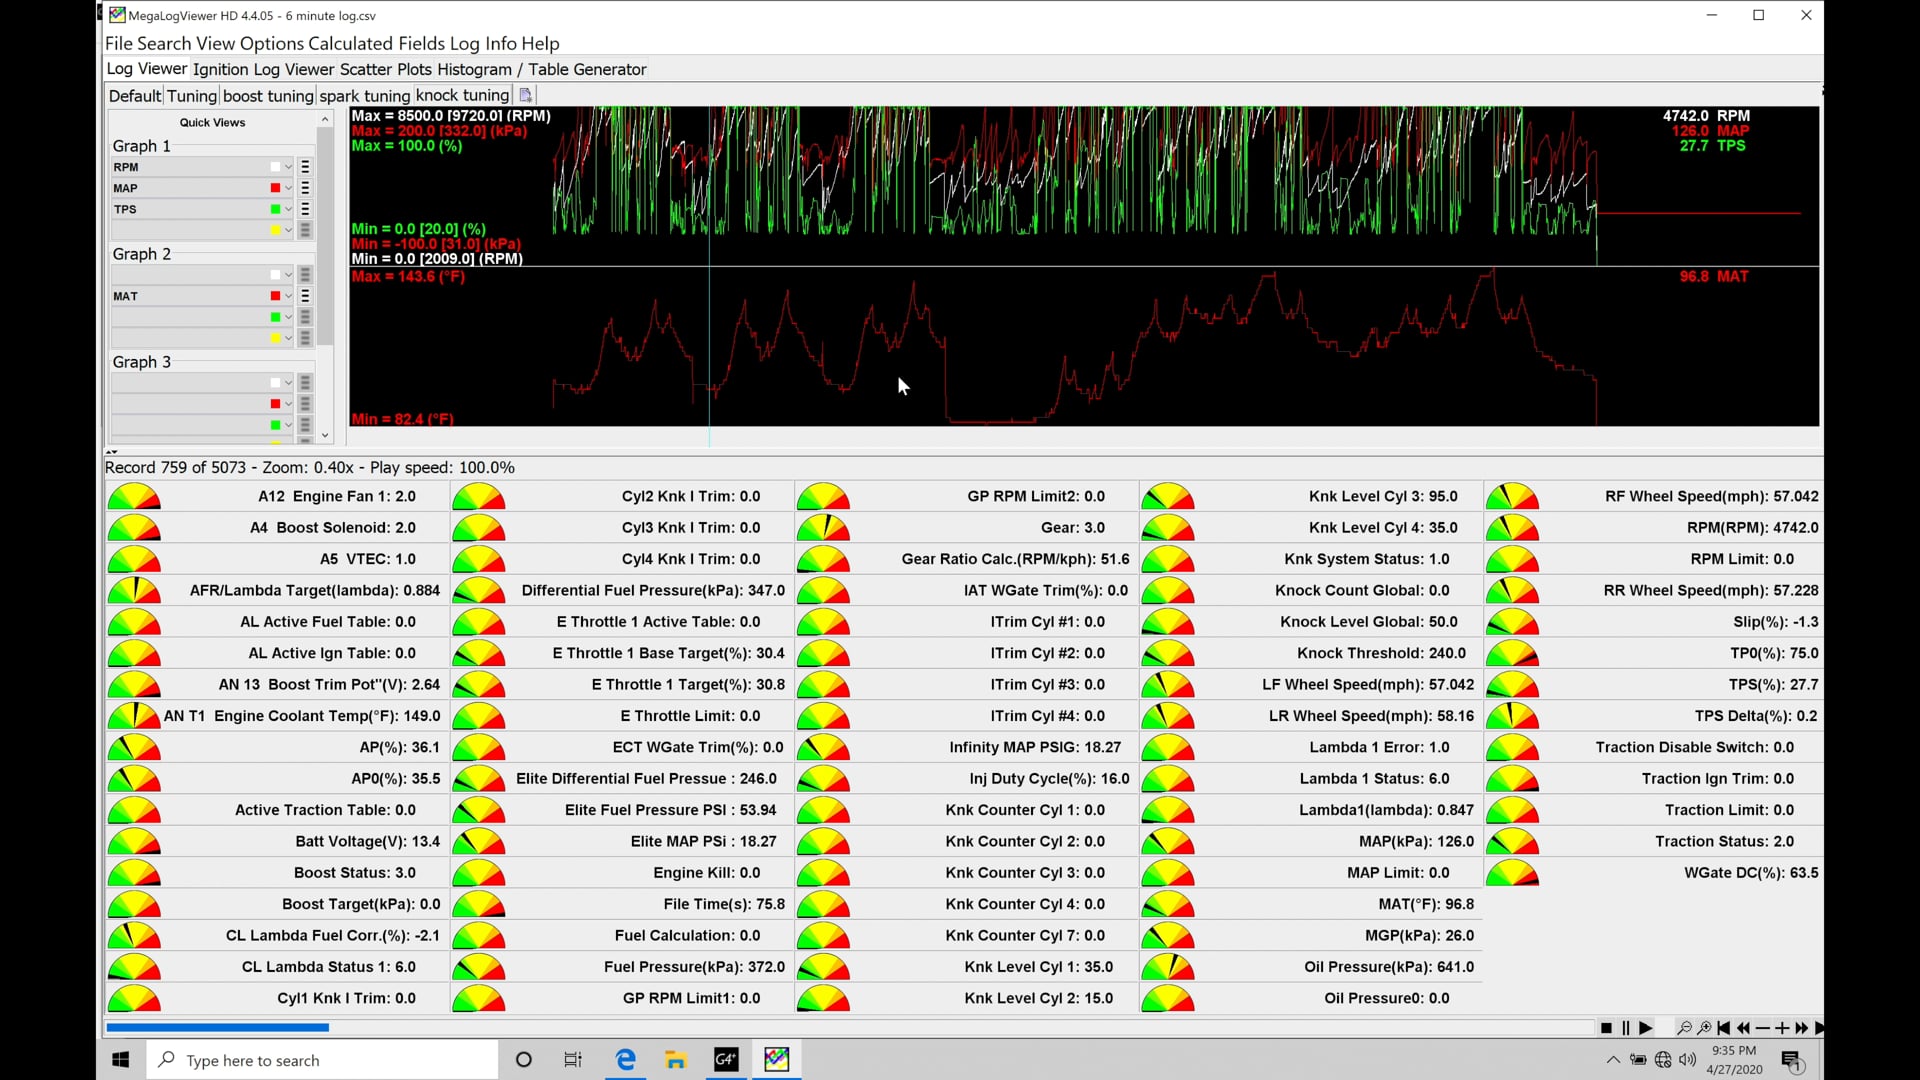Screen dimensions: 1920x1080
Task: Open the new tab page icon next to knock tuning
Action: (525, 94)
